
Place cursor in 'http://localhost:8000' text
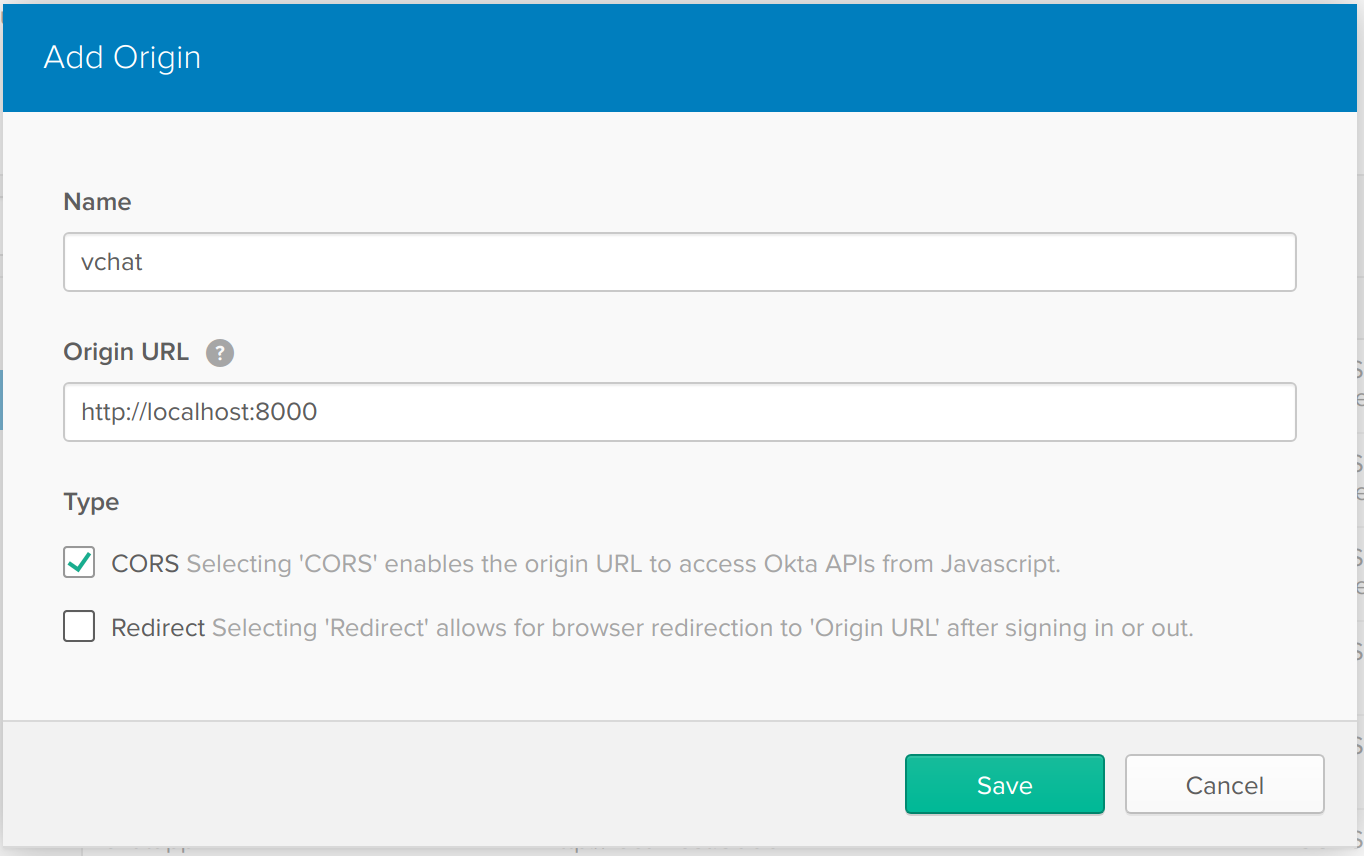pyautogui.click(x=199, y=412)
